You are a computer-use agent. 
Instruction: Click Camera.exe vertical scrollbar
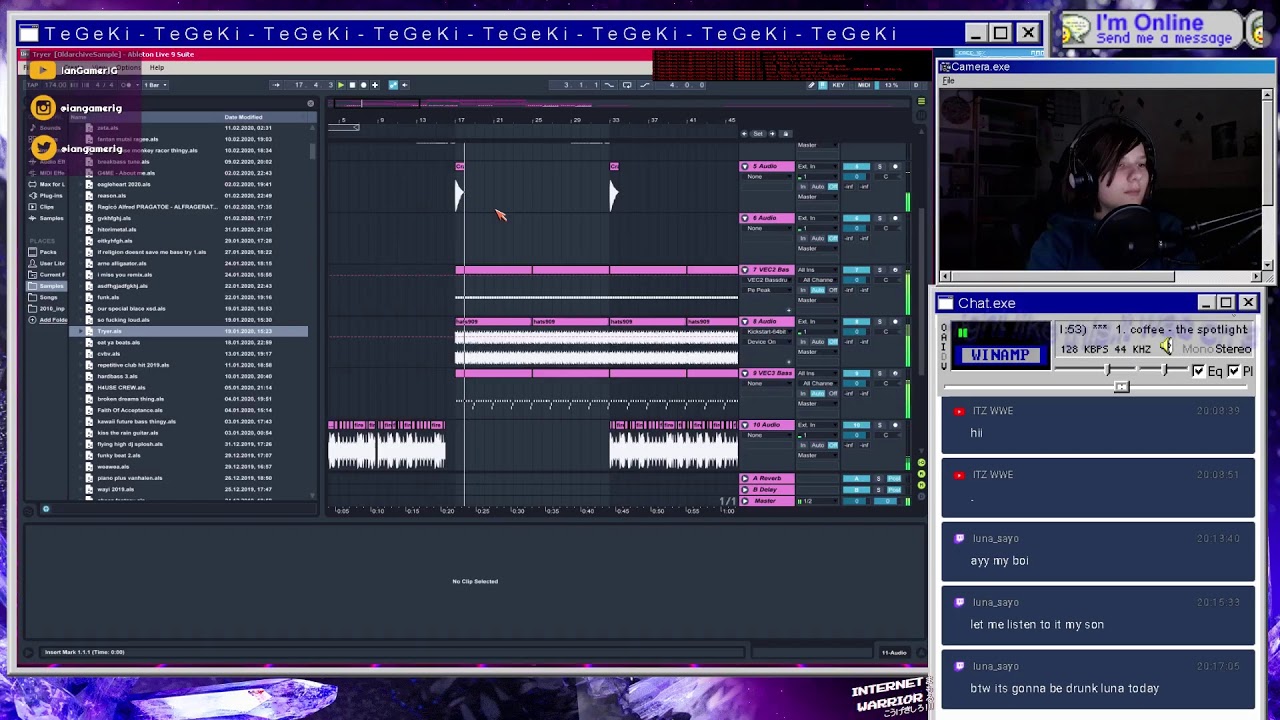pyautogui.click(x=1267, y=180)
